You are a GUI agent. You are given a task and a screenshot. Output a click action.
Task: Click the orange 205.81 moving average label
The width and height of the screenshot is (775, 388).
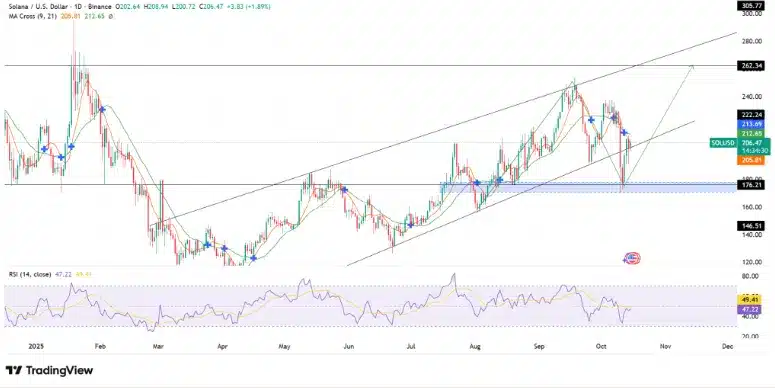pos(750,160)
